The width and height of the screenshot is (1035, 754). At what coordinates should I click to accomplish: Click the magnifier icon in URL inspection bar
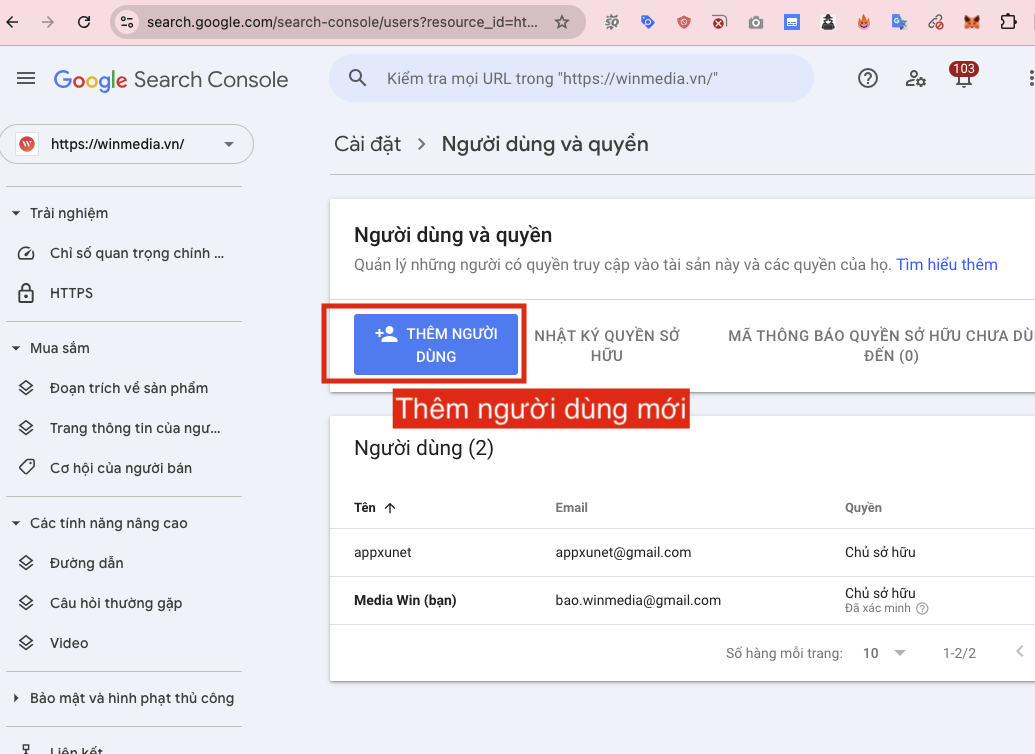click(x=357, y=78)
